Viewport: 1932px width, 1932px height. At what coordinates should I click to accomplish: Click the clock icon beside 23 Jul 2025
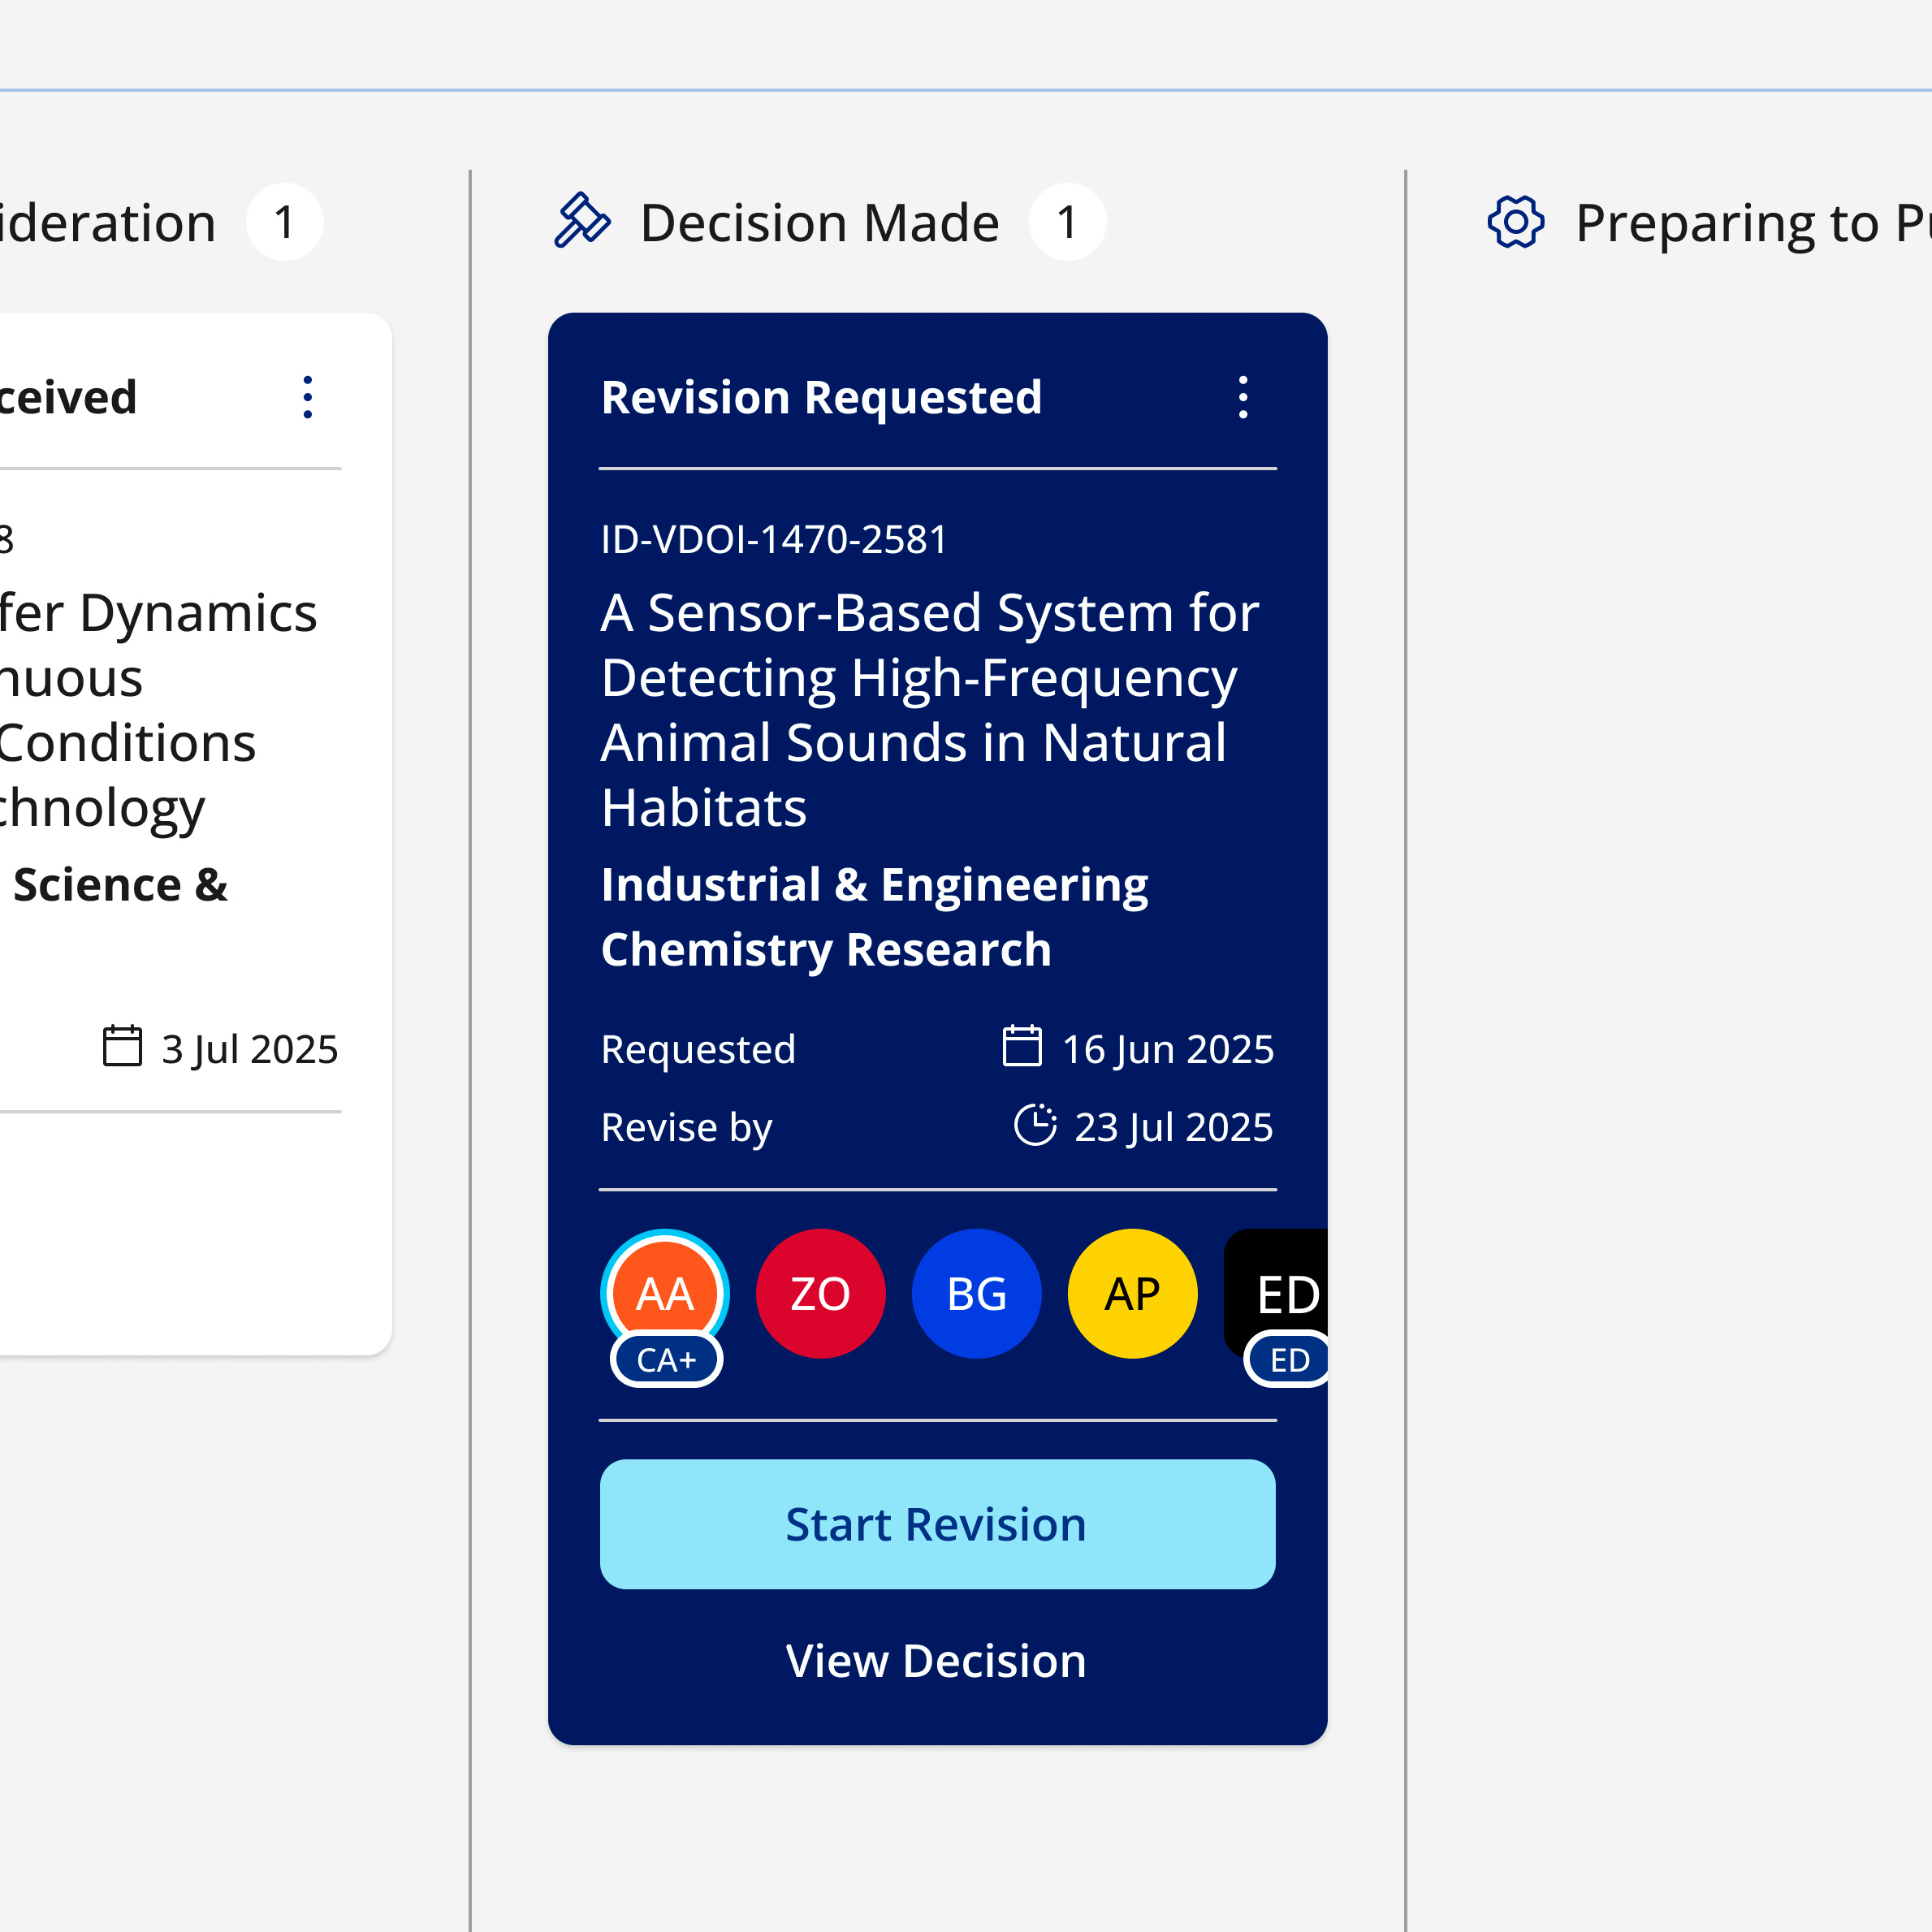click(1034, 1125)
